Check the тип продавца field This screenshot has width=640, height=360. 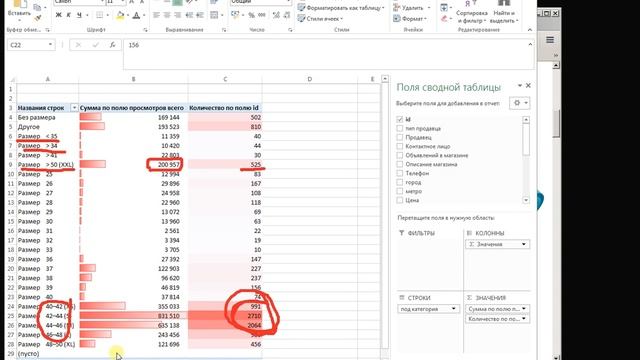click(x=400, y=128)
